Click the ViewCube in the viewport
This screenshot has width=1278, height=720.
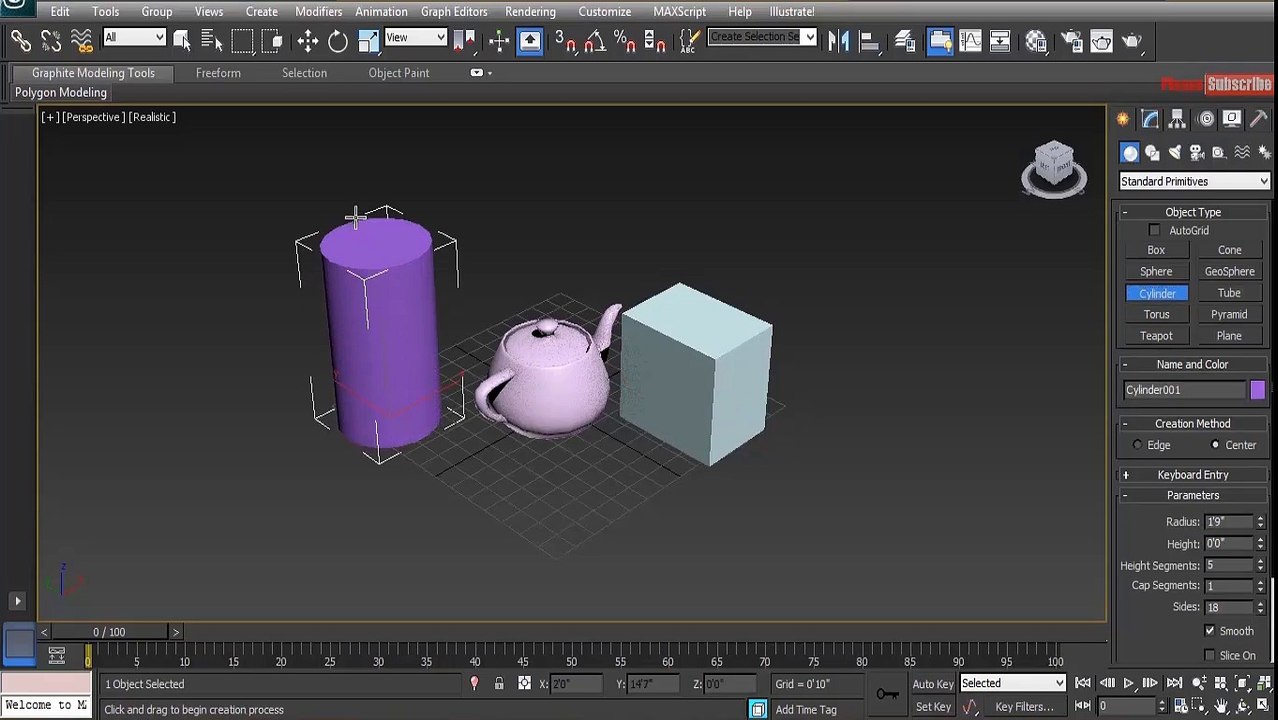pyautogui.click(x=1054, y=168)
